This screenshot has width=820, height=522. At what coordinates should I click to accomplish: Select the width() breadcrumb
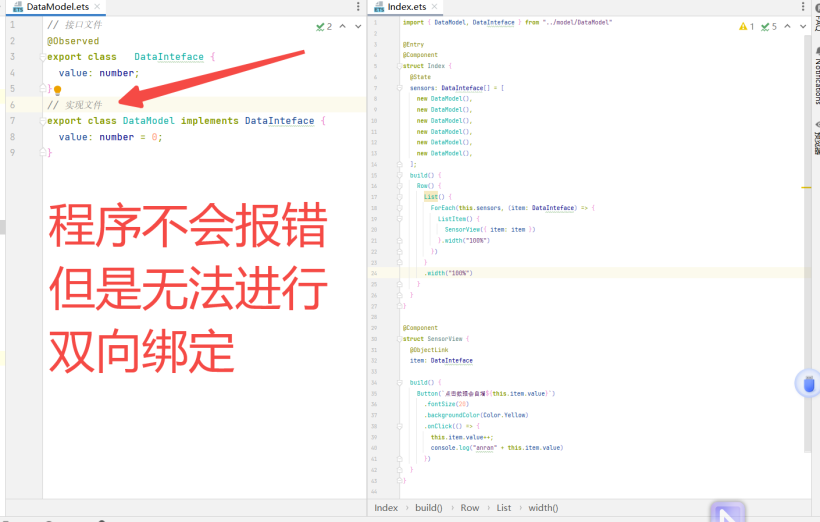[543, 508]
